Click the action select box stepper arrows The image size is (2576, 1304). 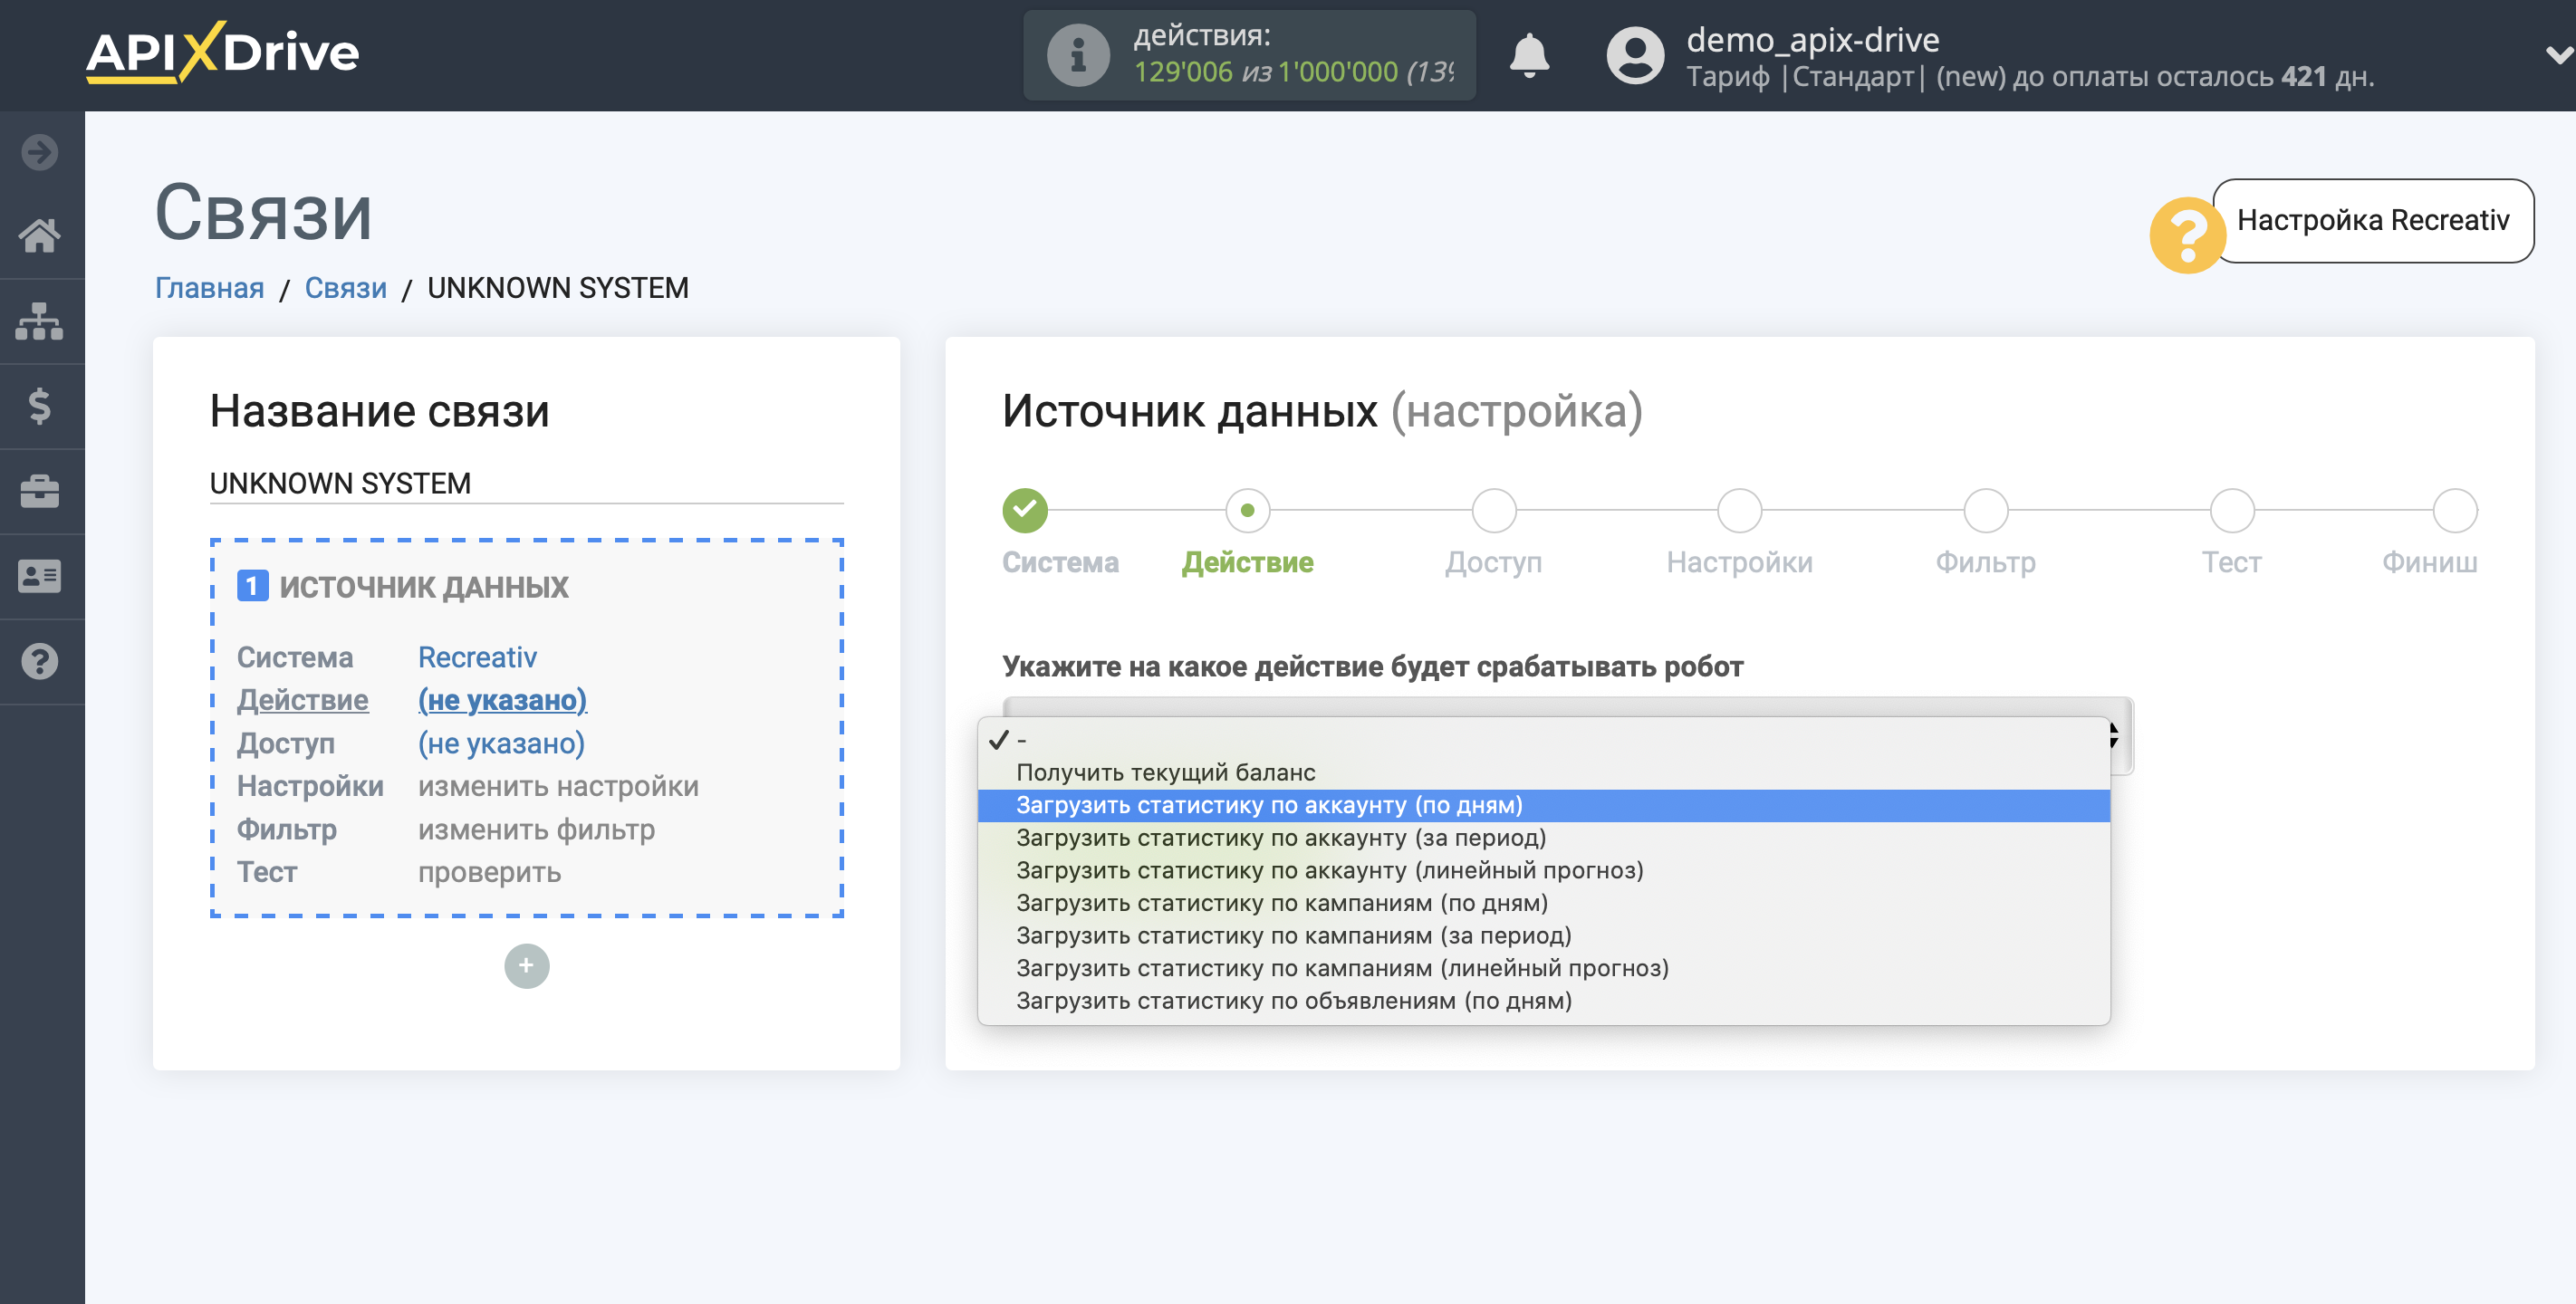click(2115, 736)
